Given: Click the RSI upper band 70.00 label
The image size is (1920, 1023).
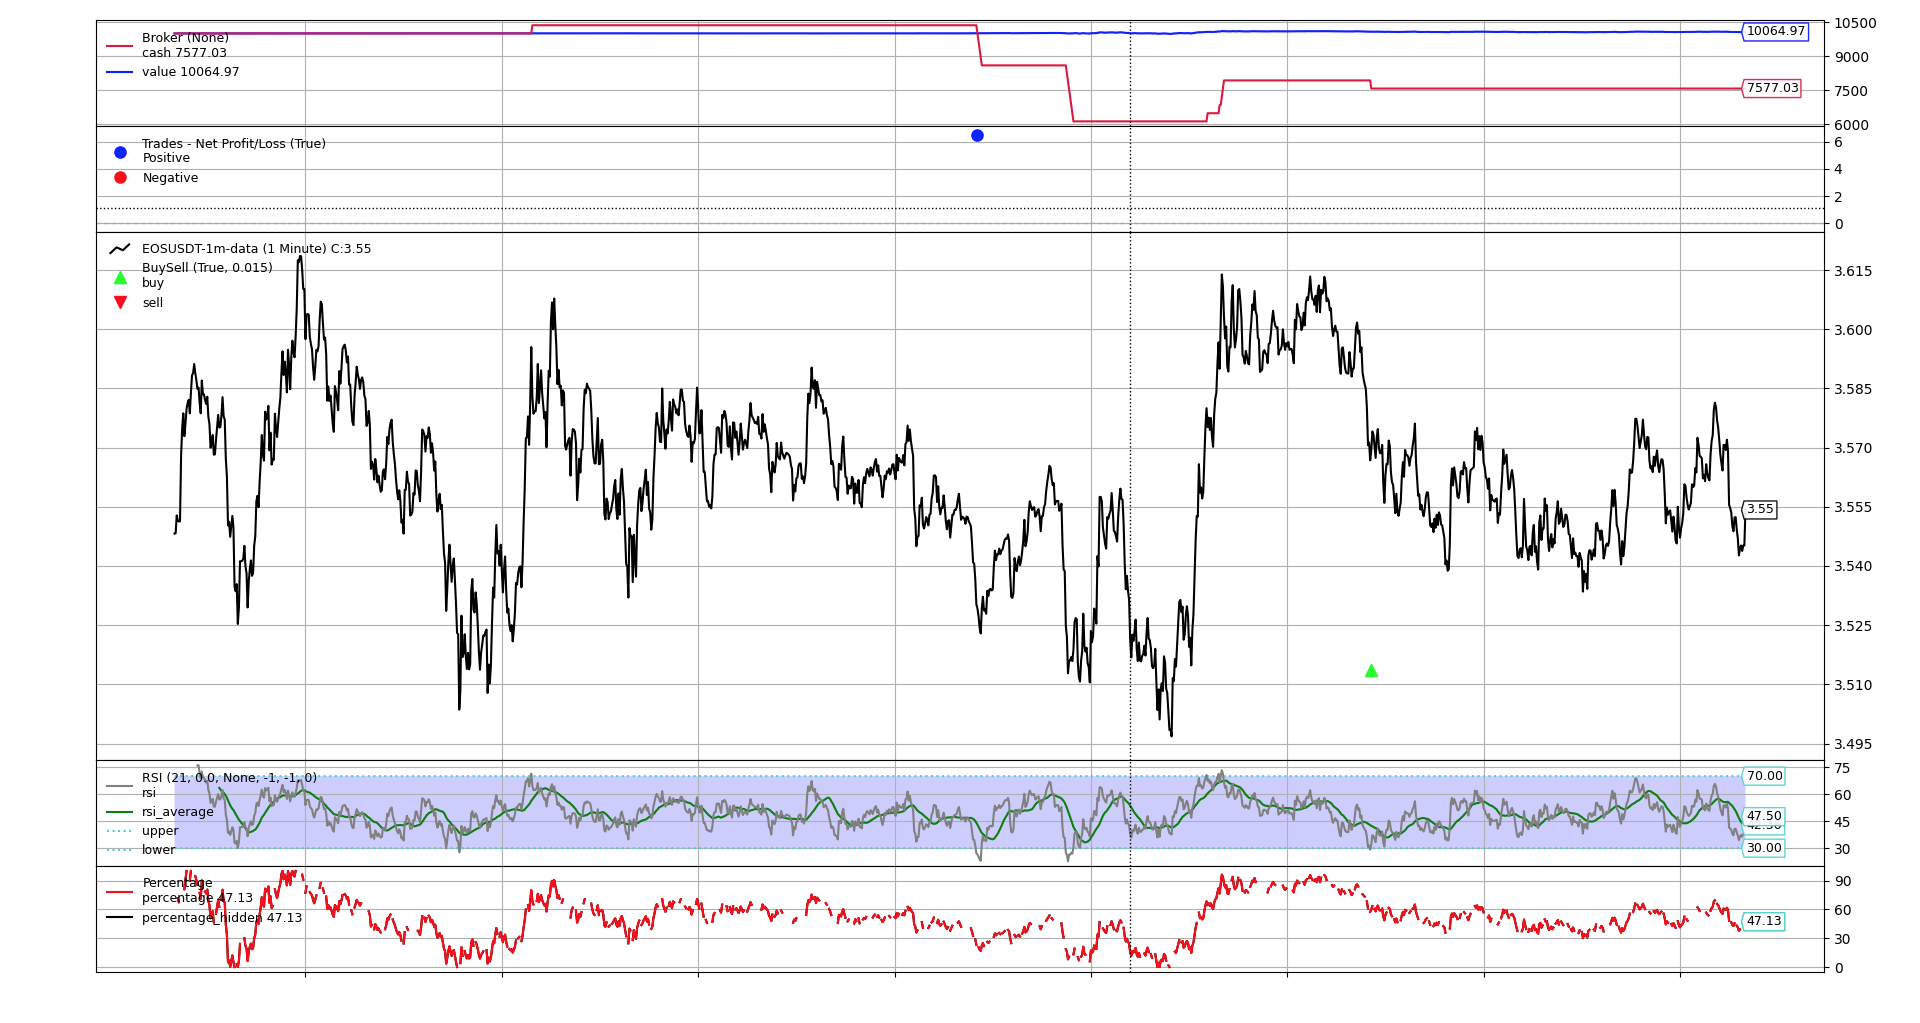Looking at the screenshot, I should tap(1764, 777).
